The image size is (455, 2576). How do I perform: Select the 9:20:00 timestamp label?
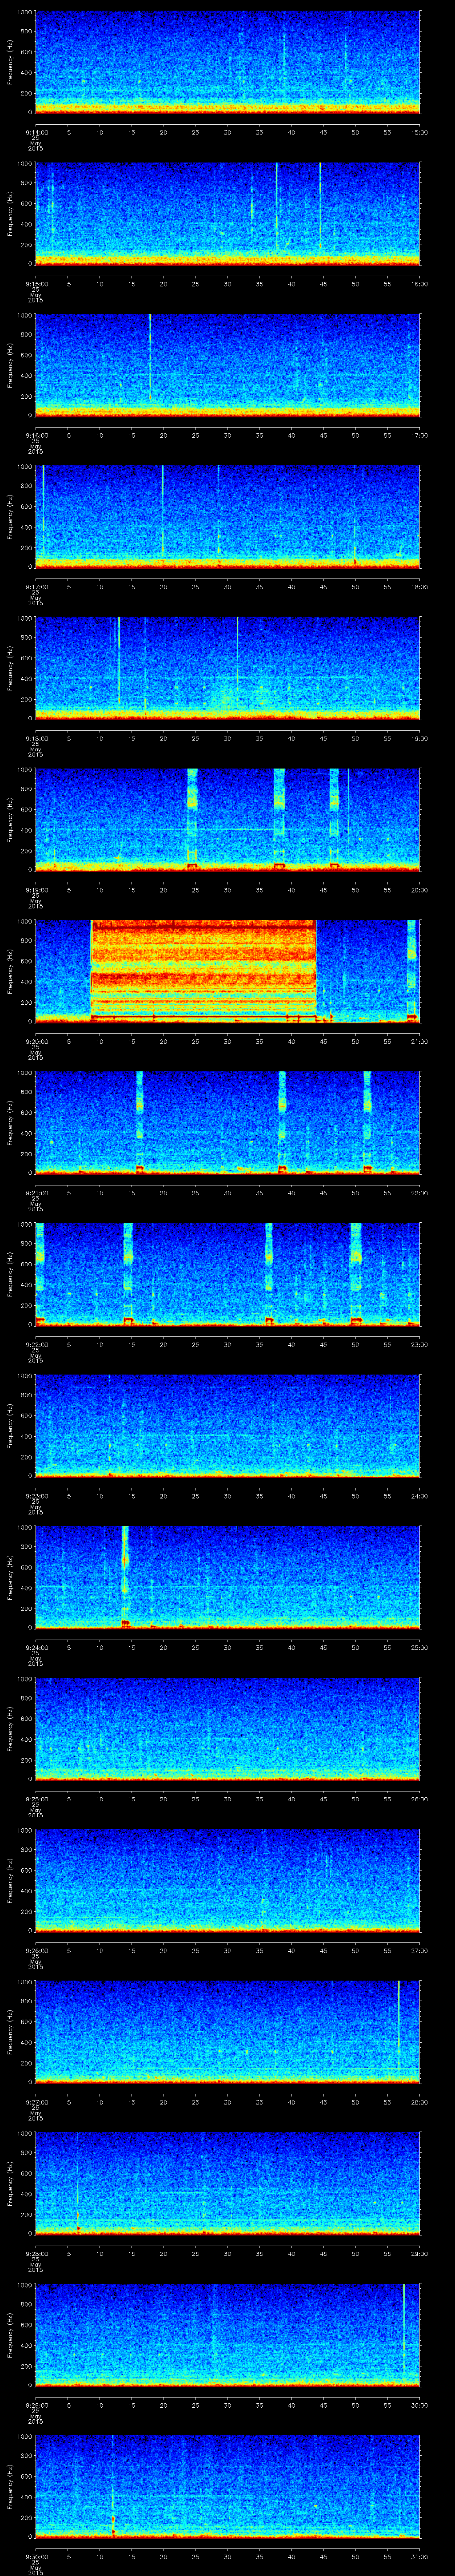point(36,1041)
